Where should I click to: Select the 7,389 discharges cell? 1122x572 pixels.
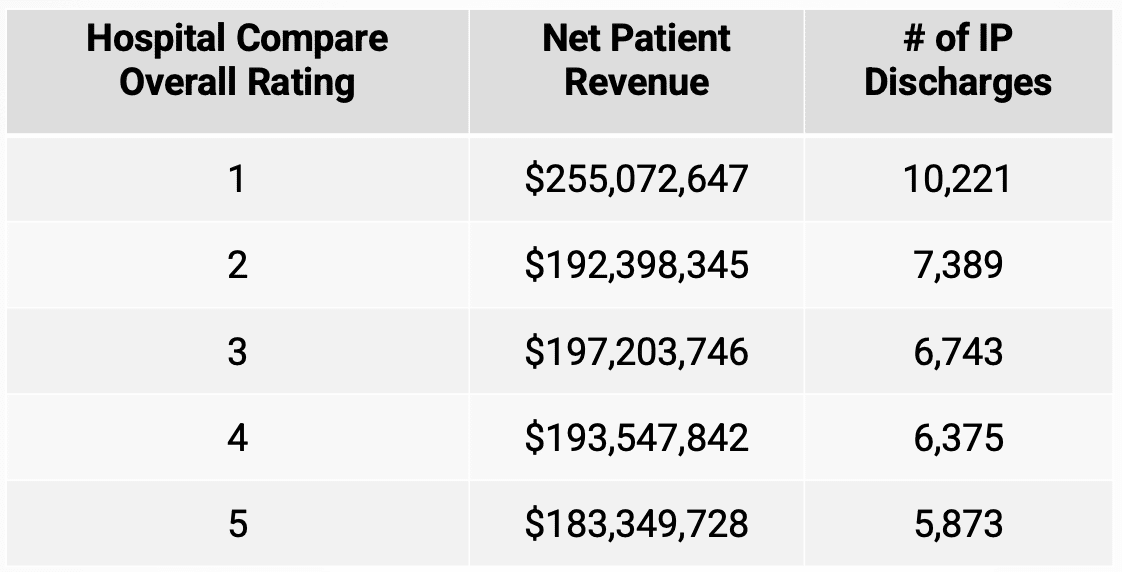point(957,266)
